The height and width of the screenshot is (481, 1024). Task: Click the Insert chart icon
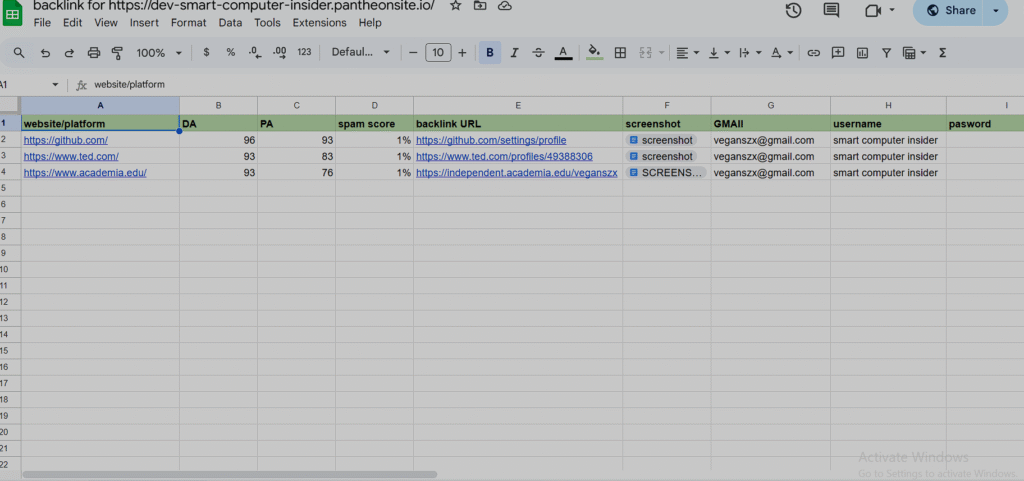[861, 53]
